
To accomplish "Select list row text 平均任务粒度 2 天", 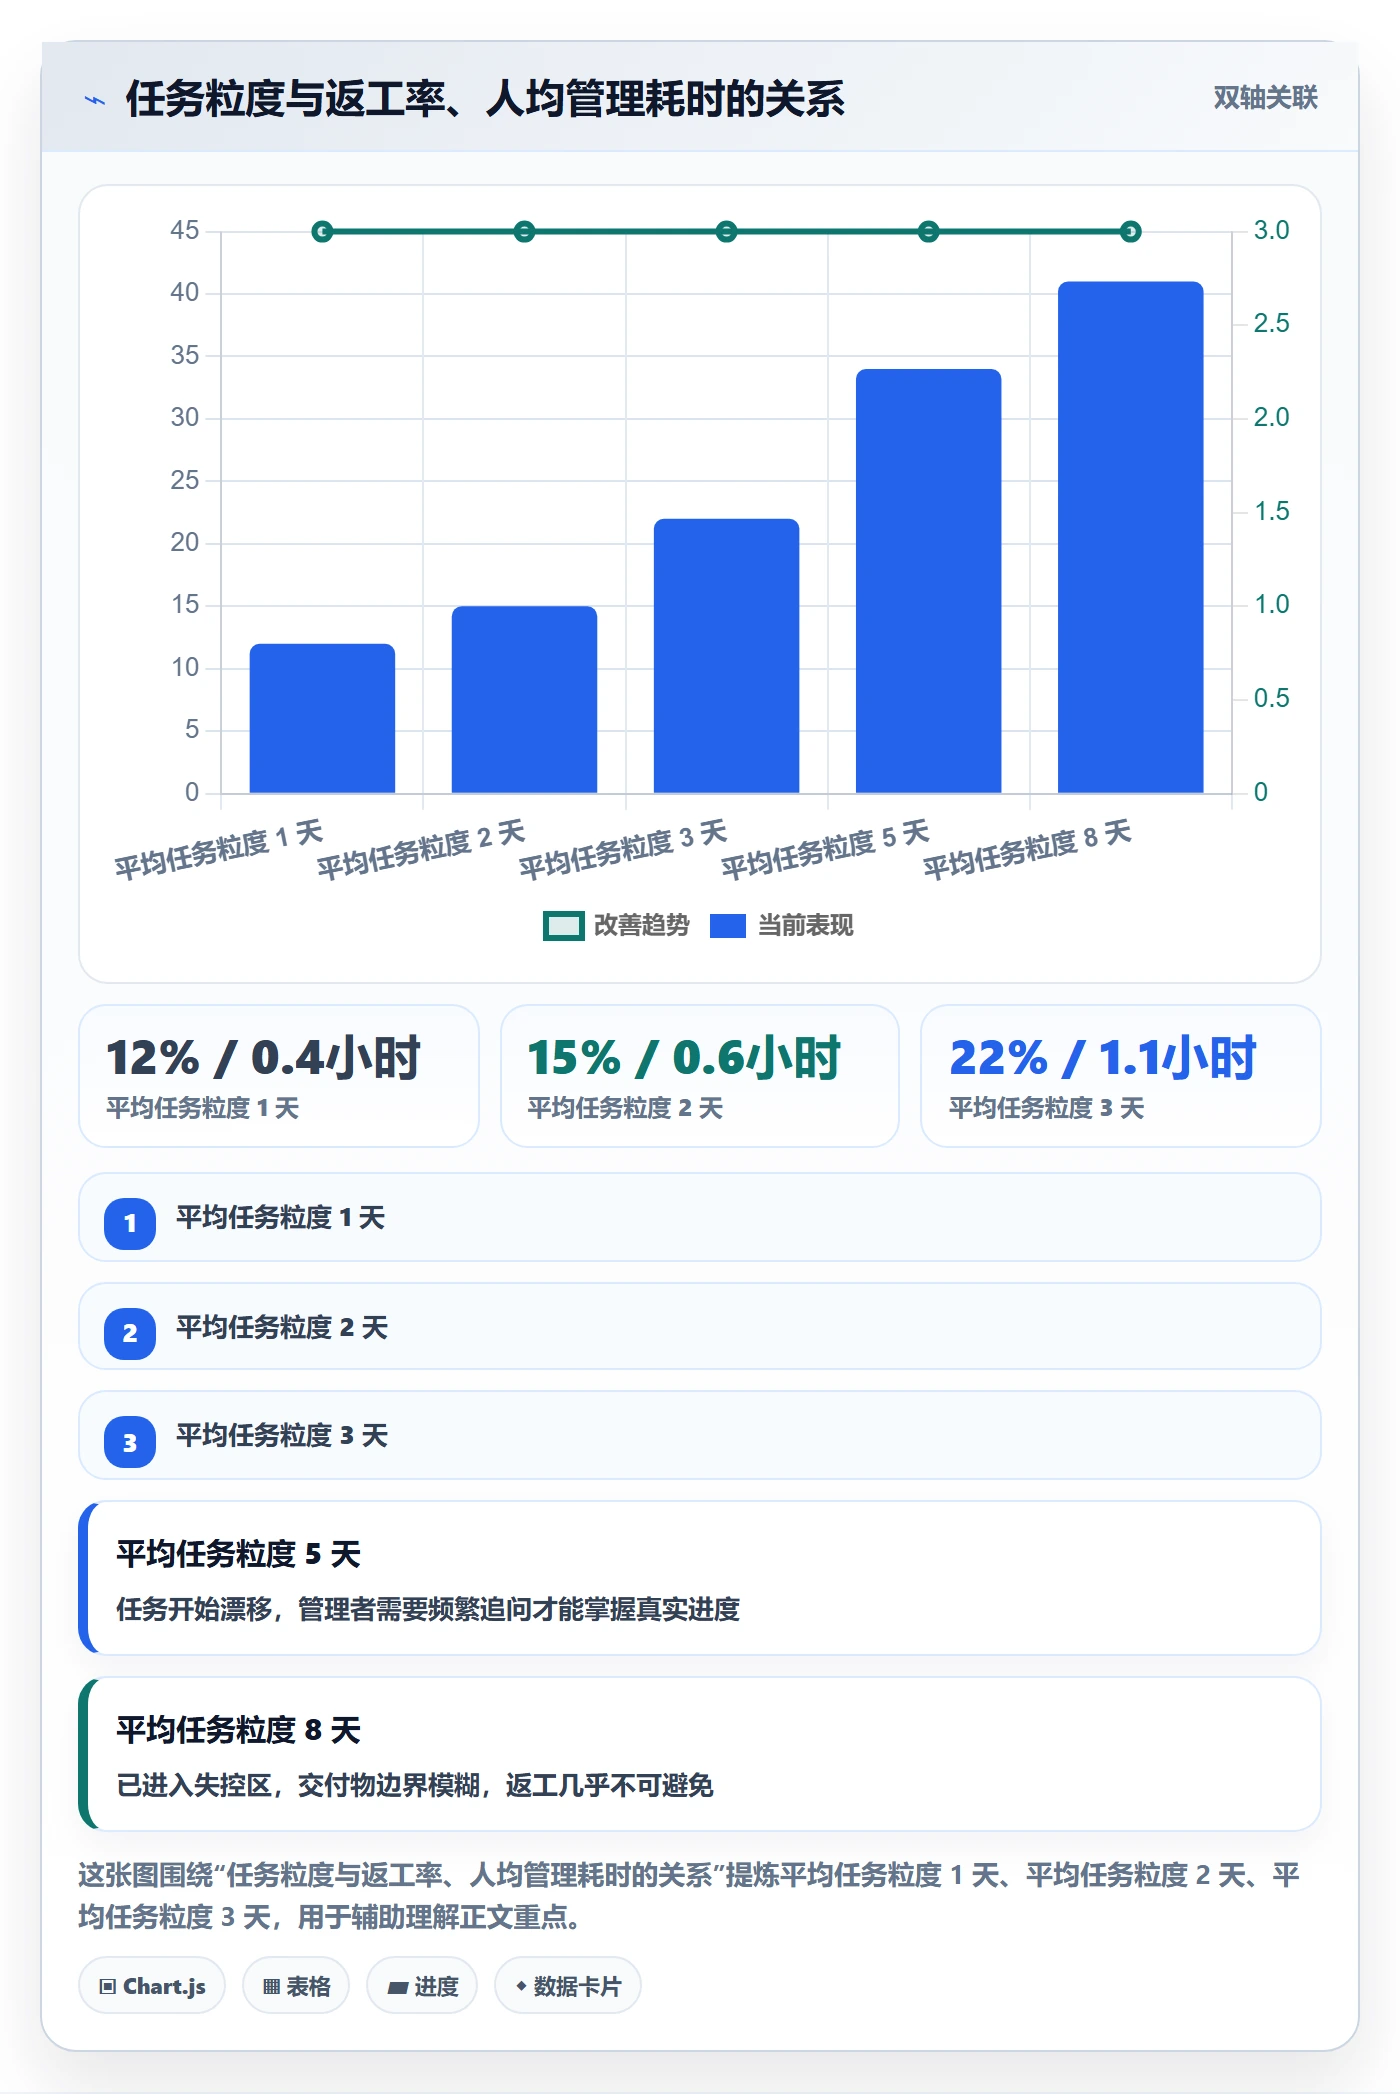I will (282, 1328).
